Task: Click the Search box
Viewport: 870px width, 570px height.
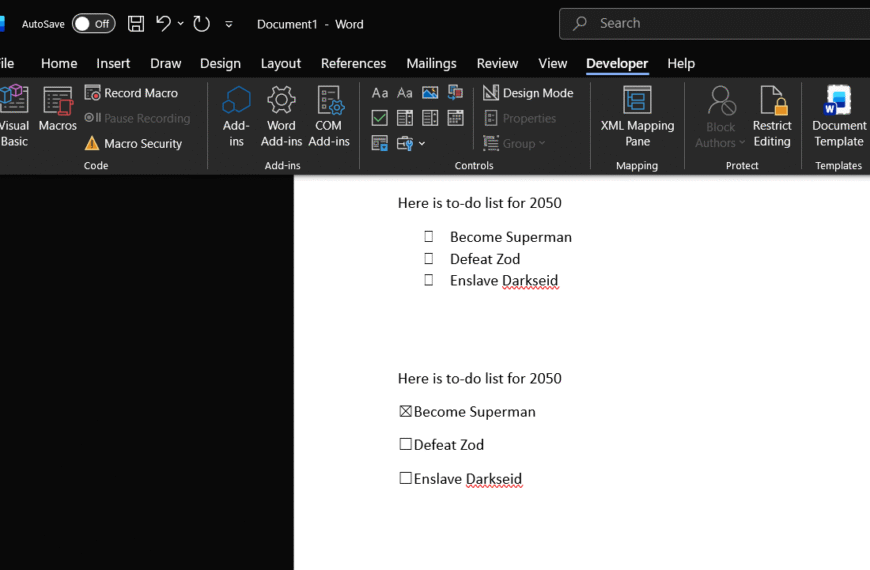Action: (x=715, y=23)
